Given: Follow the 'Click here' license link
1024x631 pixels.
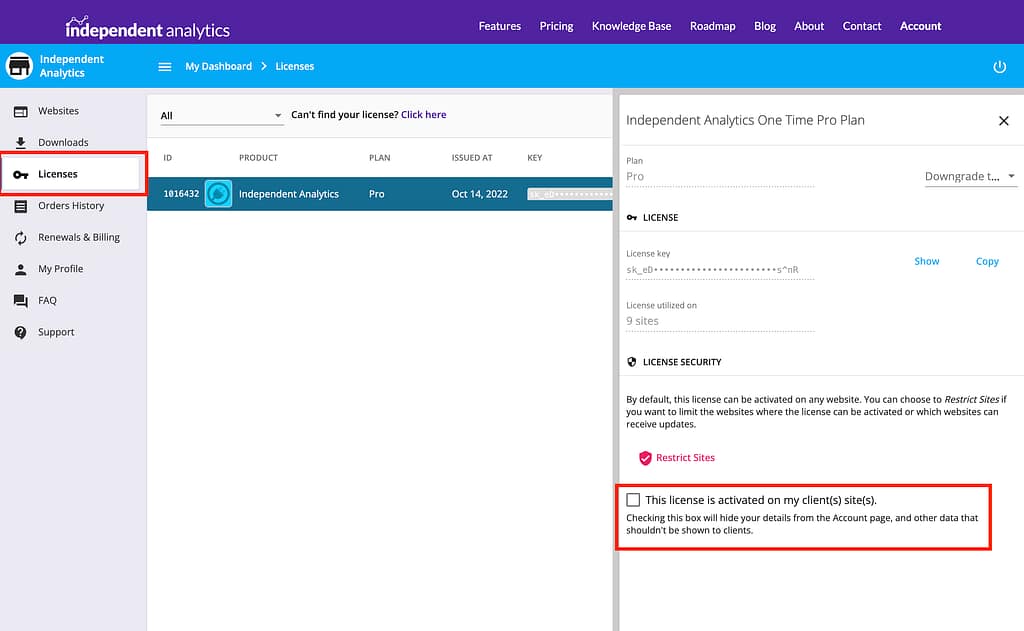Looking at the screenshot, I should pos(423,115).
